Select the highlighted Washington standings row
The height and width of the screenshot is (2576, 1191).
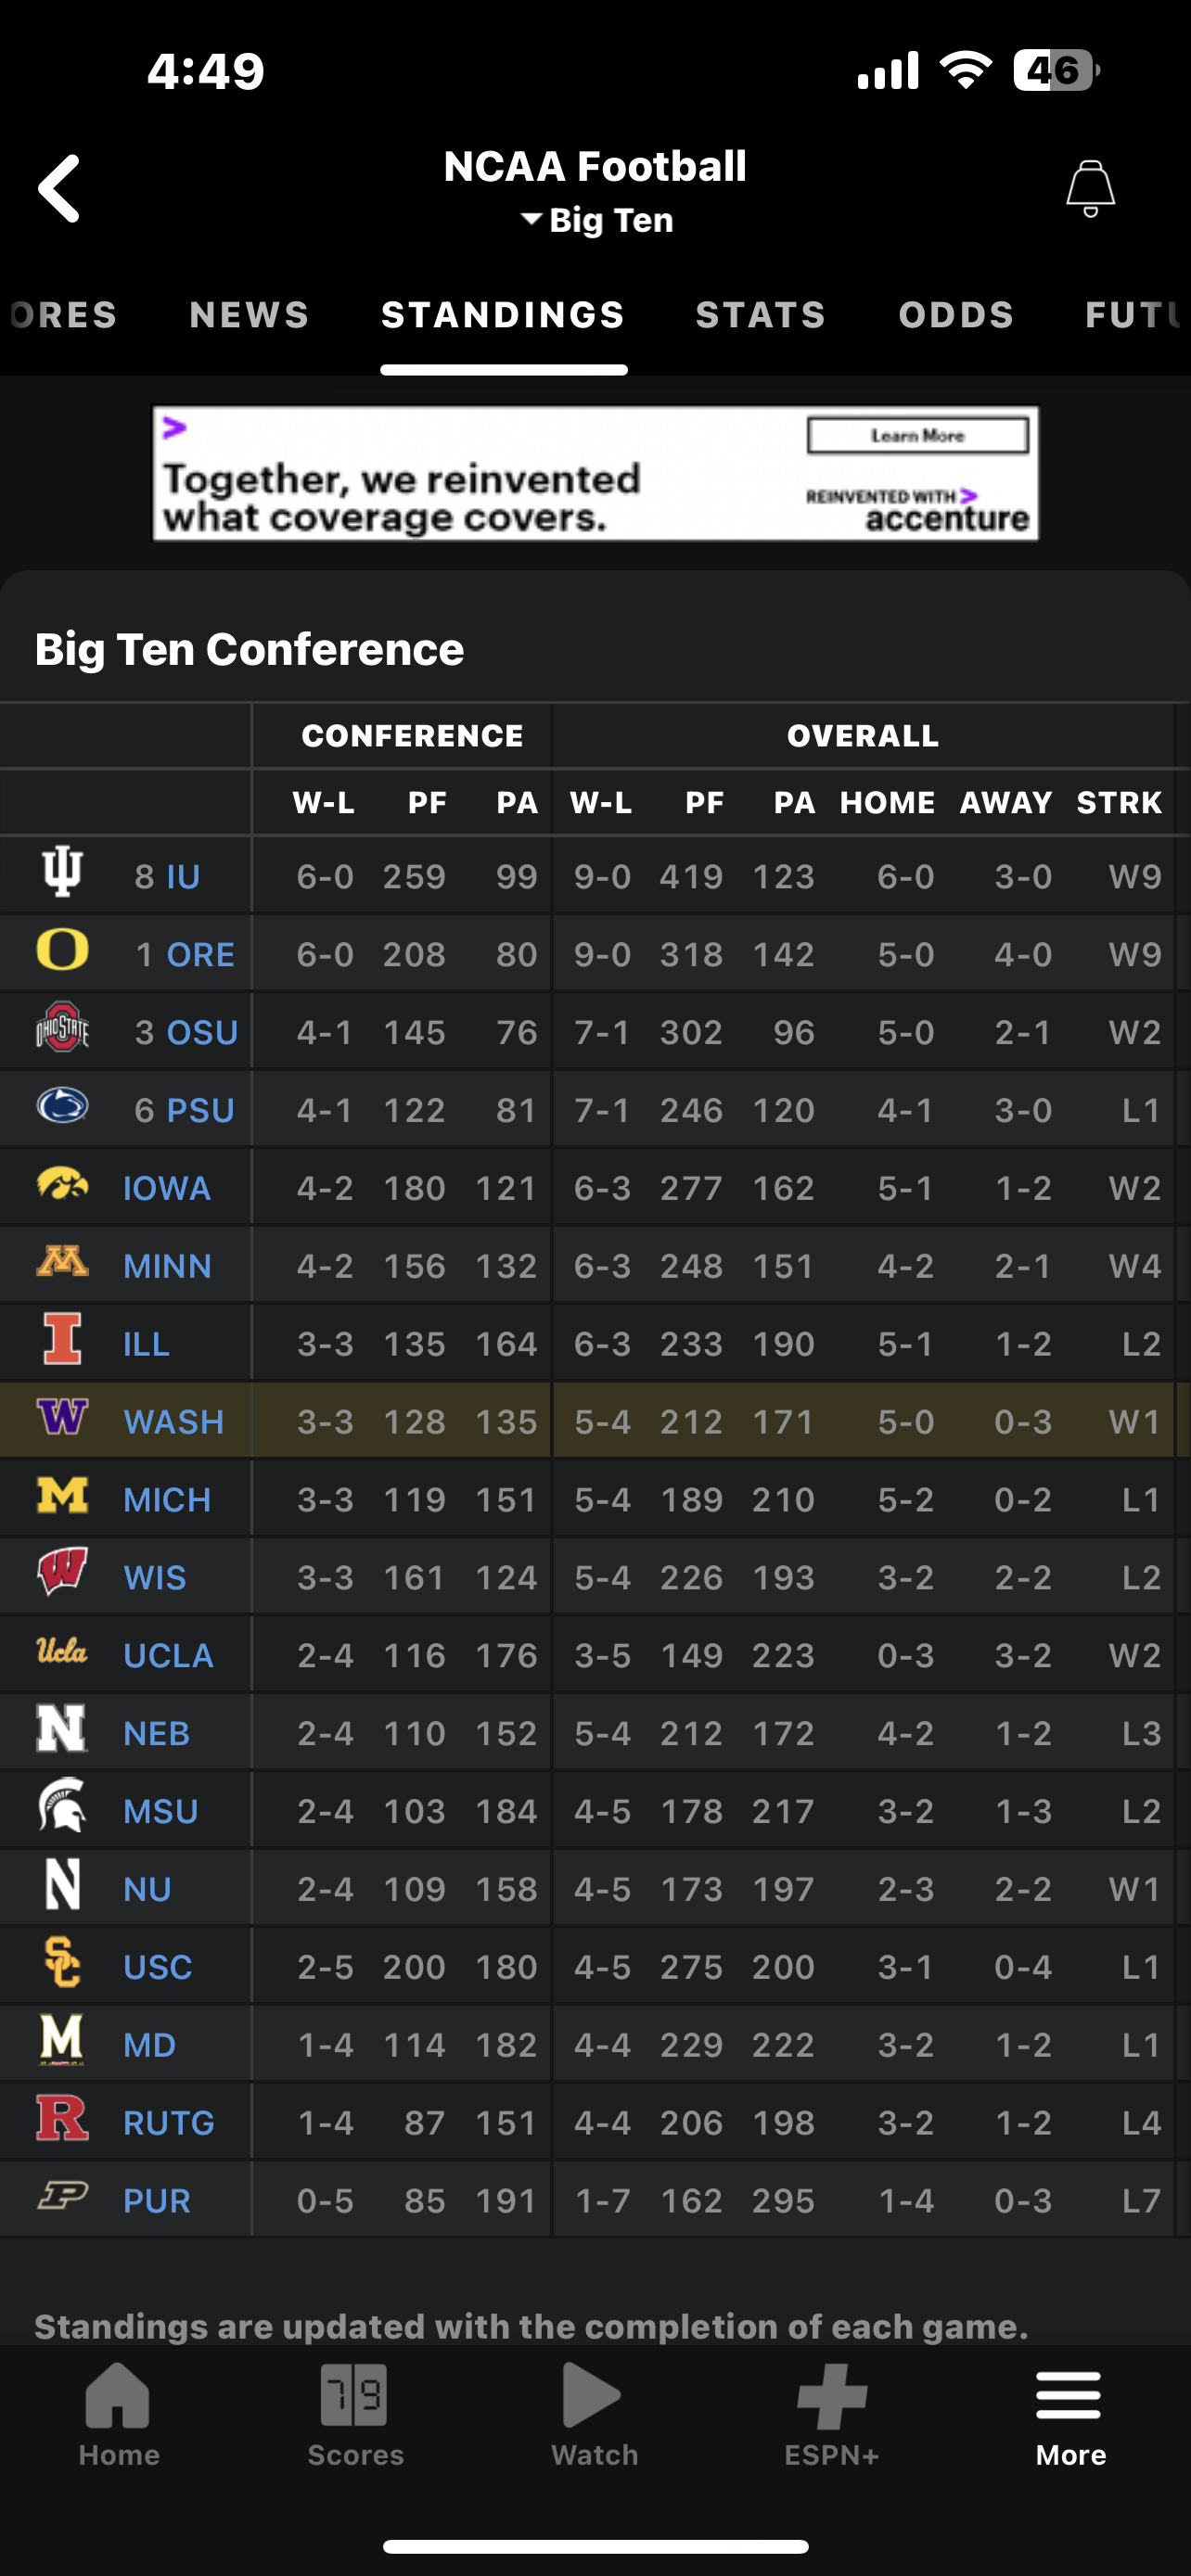click(x=700, y=1422)
